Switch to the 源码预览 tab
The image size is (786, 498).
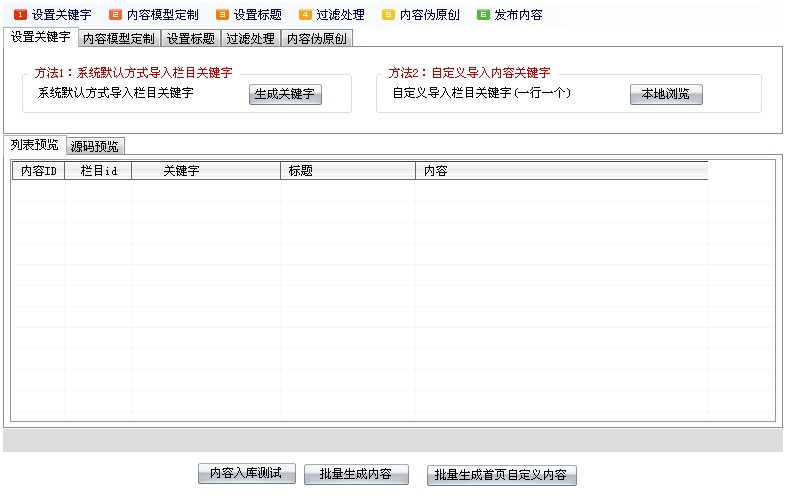94,146
